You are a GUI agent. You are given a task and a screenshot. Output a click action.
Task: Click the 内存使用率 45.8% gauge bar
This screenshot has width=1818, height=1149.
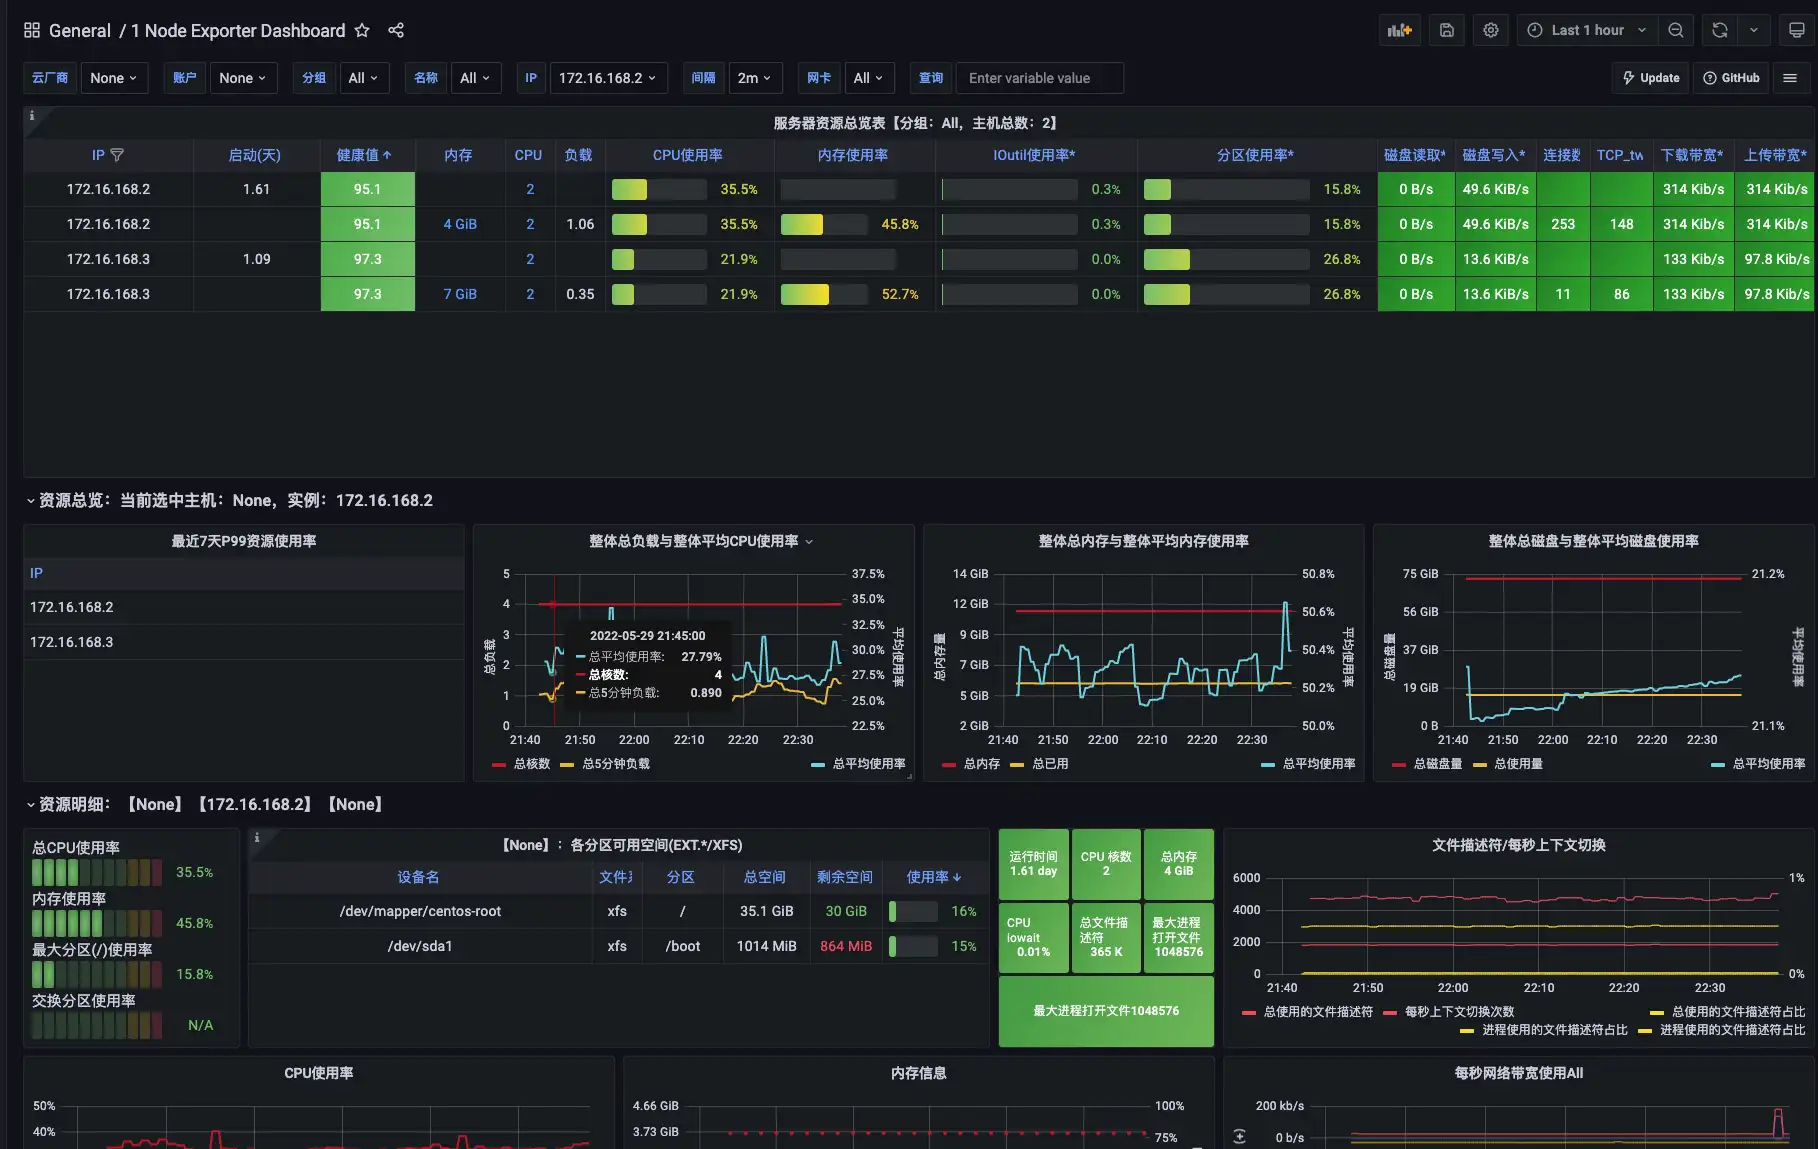click(x=97, y=923)
